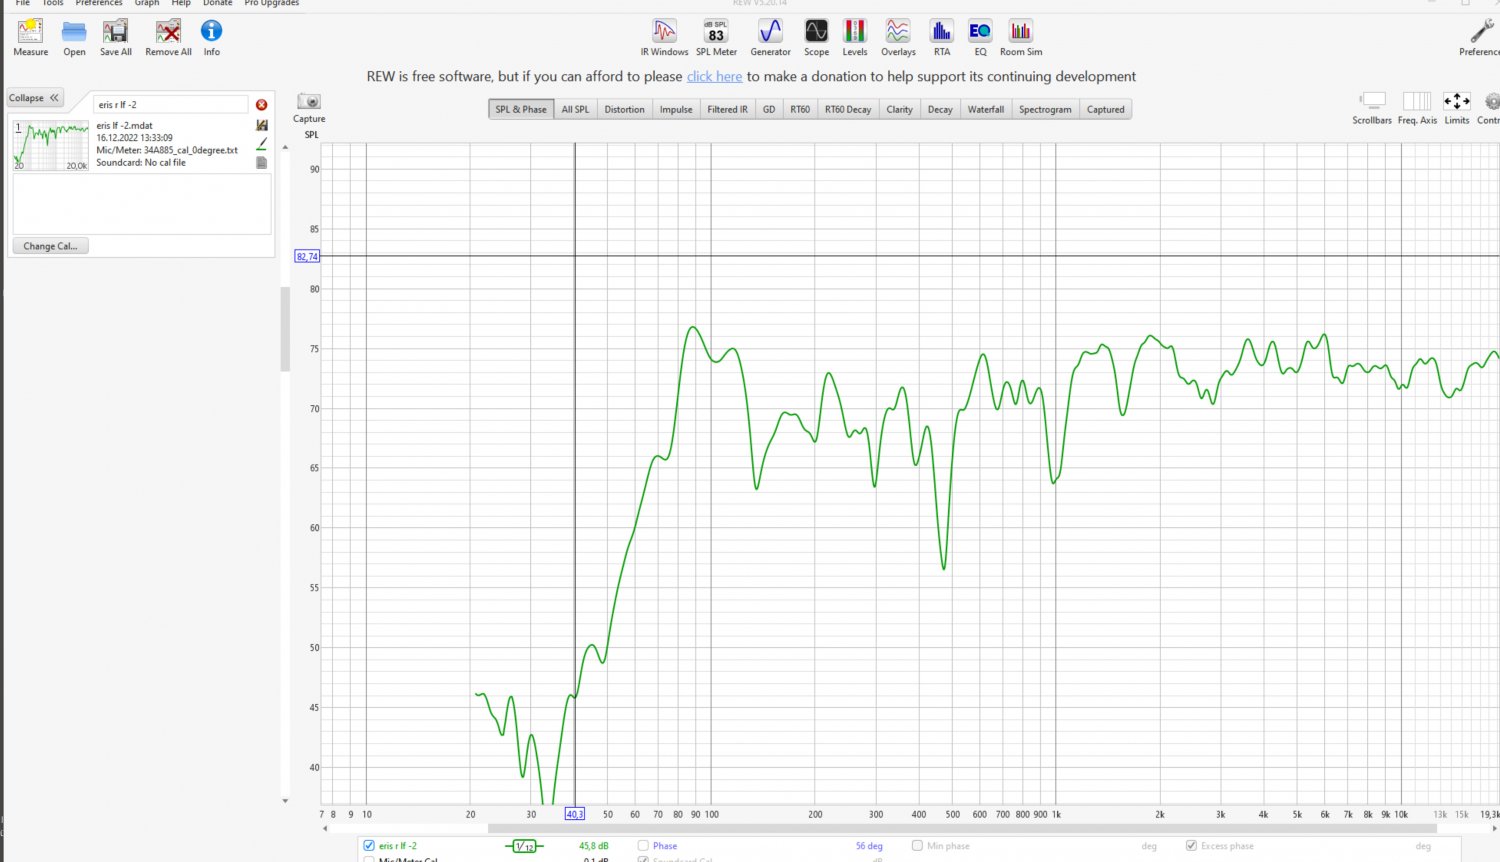This screenshot has width=1500, height=862.
Task: Collapse the measurements panel
Action: coord(35,98)
